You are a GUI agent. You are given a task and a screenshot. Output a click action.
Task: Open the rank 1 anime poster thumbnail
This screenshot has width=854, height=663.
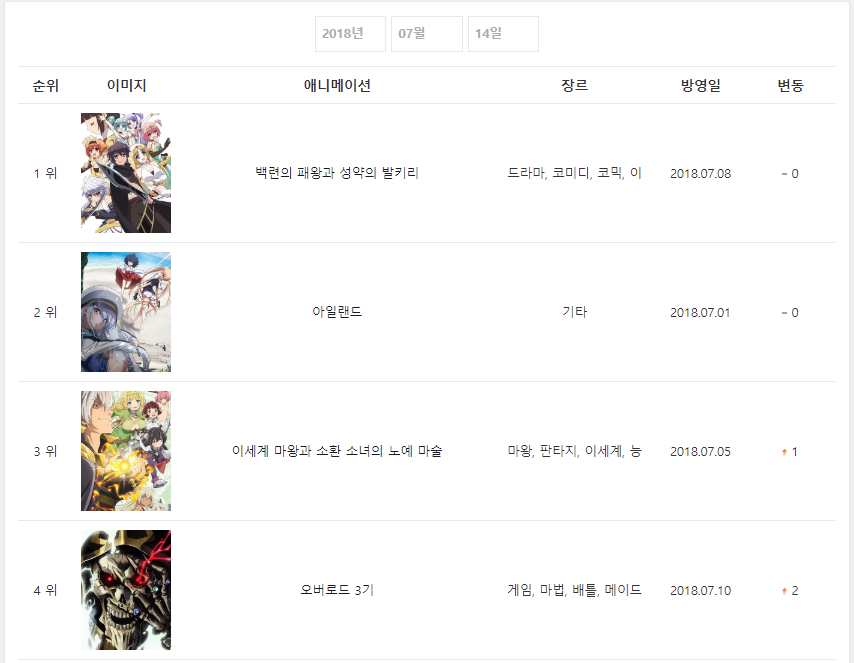(126, 173)
